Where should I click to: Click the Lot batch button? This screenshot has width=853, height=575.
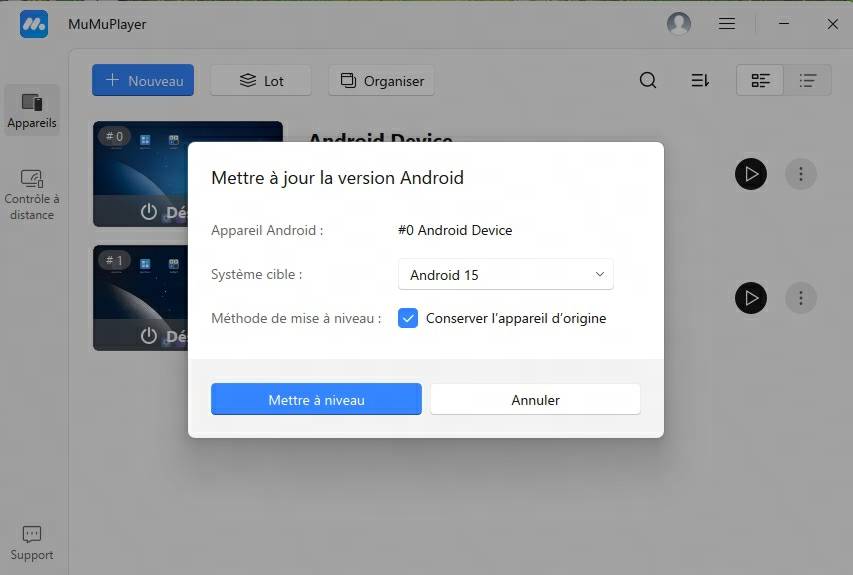coord(261,81)
